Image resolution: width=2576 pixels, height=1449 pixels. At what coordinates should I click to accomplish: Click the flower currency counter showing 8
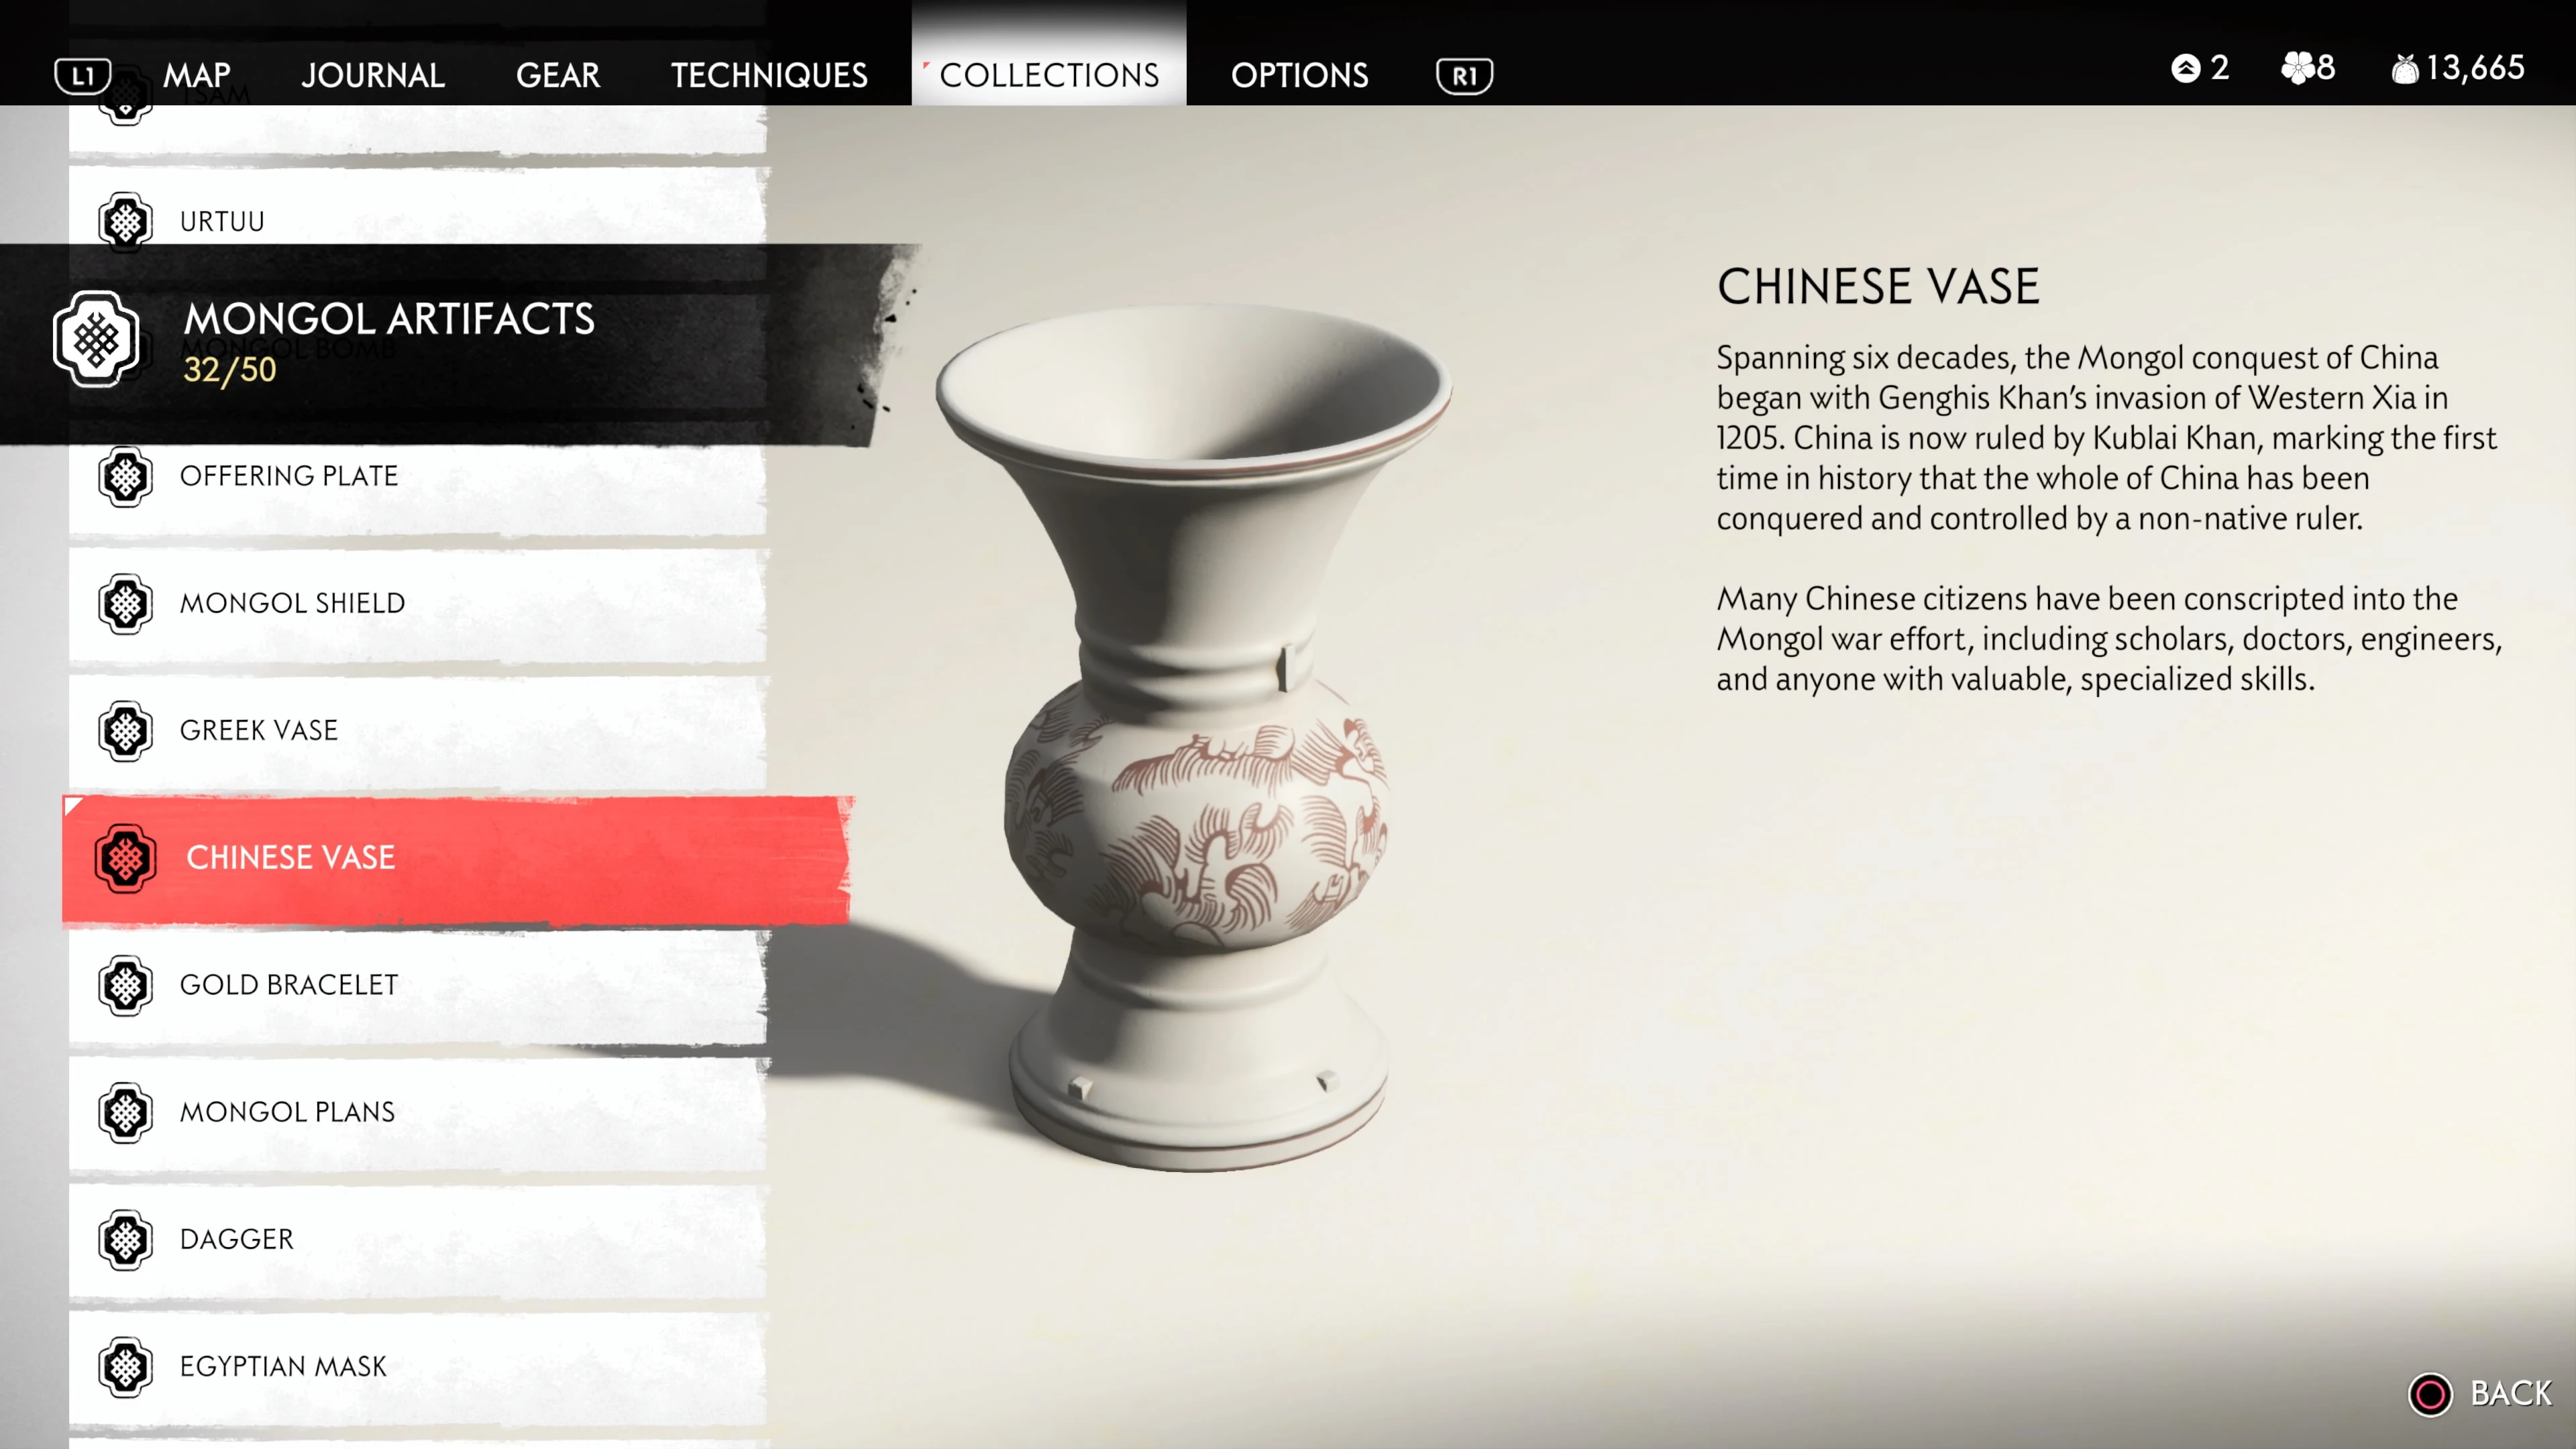pos(2308,68)
